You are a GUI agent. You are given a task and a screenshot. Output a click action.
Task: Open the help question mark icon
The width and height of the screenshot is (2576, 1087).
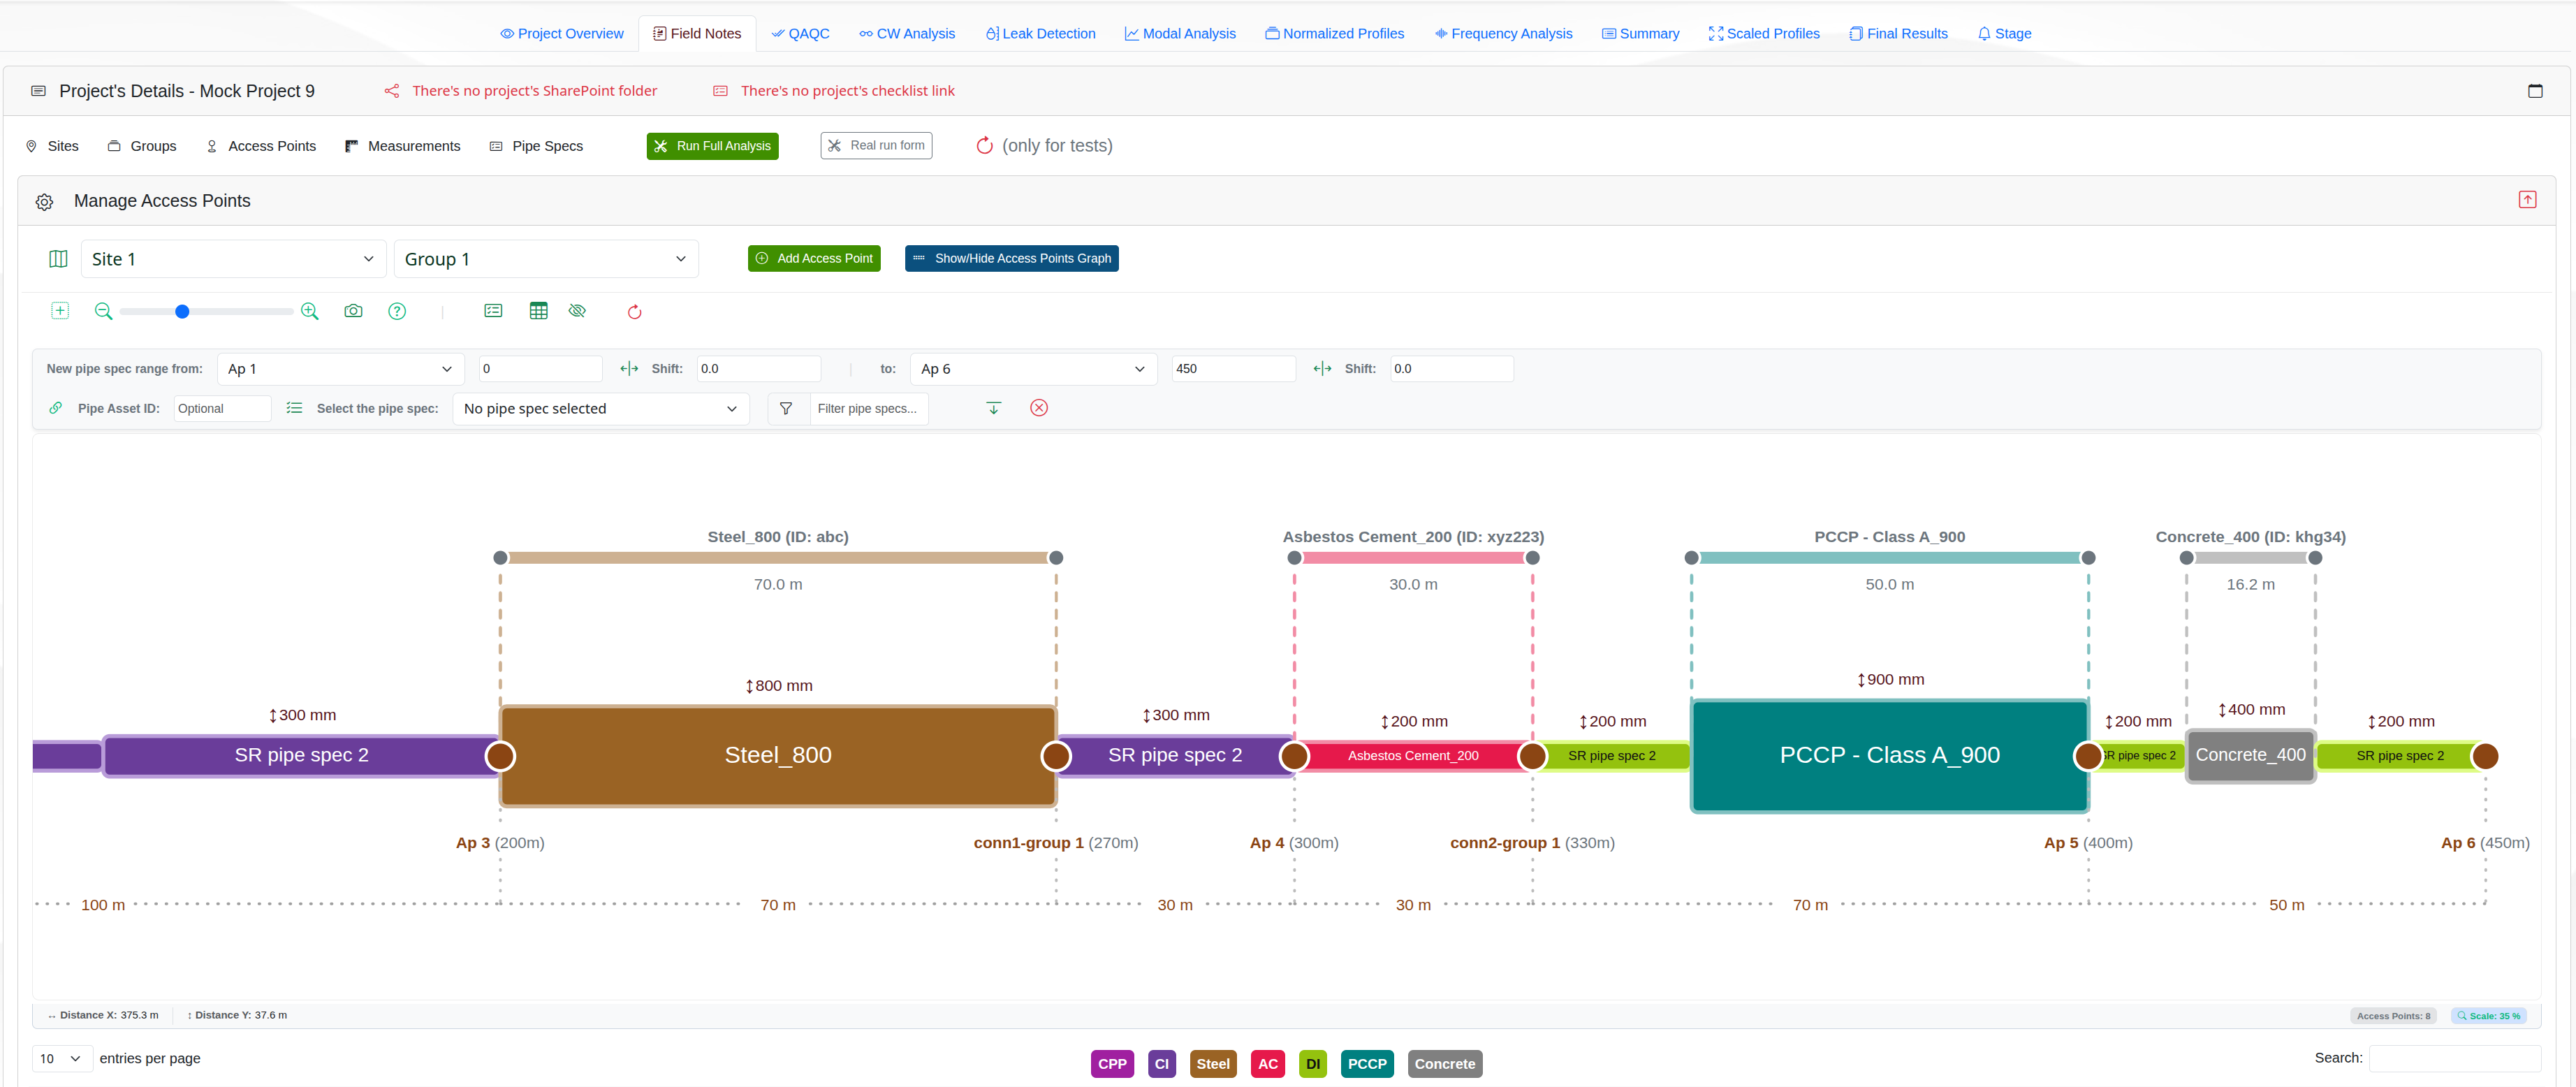[x=397, y=311]
